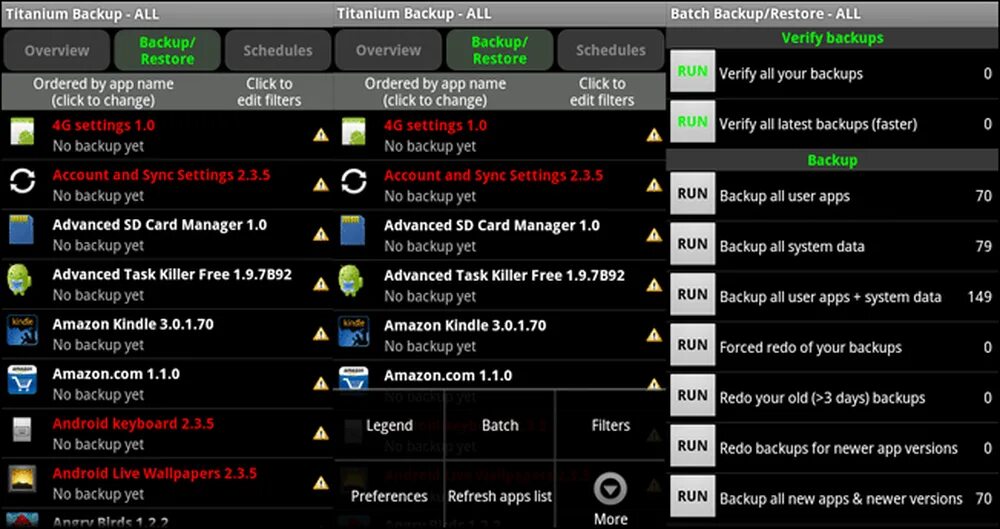Select 'Amazon Kindle 3.0.1.70' text in left screen

133,324
